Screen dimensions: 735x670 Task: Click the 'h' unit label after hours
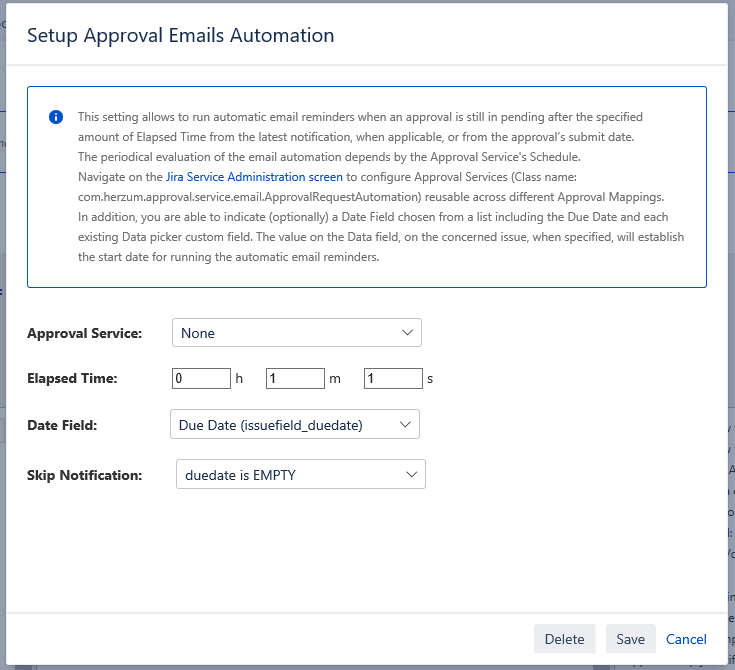239,379
